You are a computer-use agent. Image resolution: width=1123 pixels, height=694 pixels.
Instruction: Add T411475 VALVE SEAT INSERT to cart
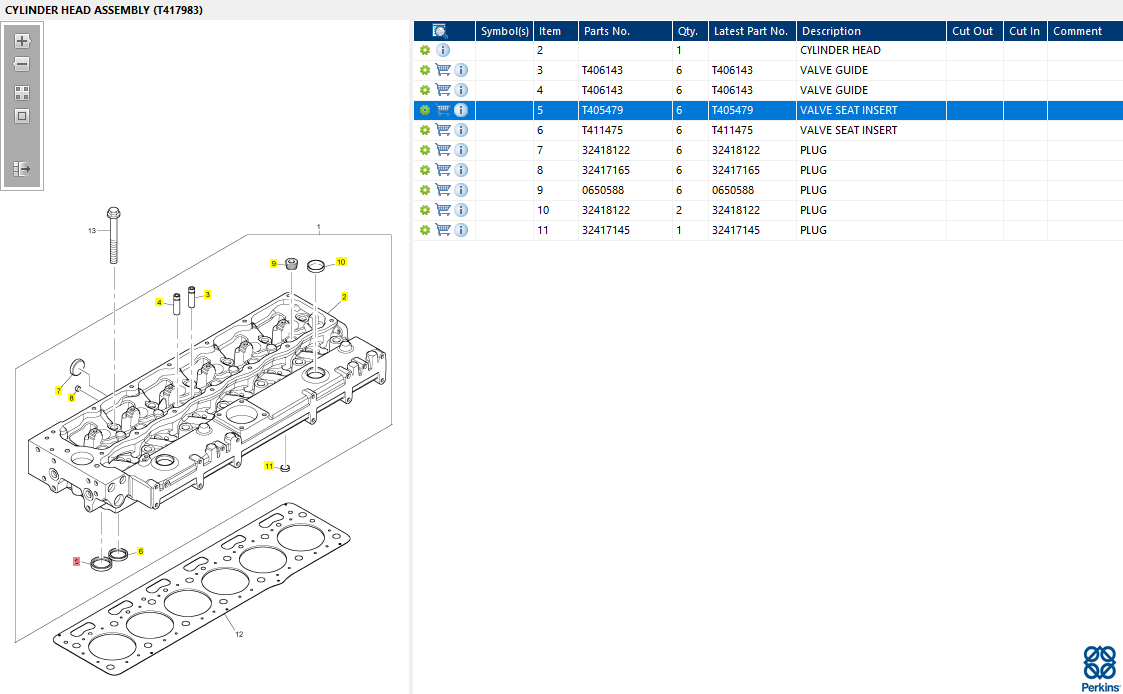[443, 130]
